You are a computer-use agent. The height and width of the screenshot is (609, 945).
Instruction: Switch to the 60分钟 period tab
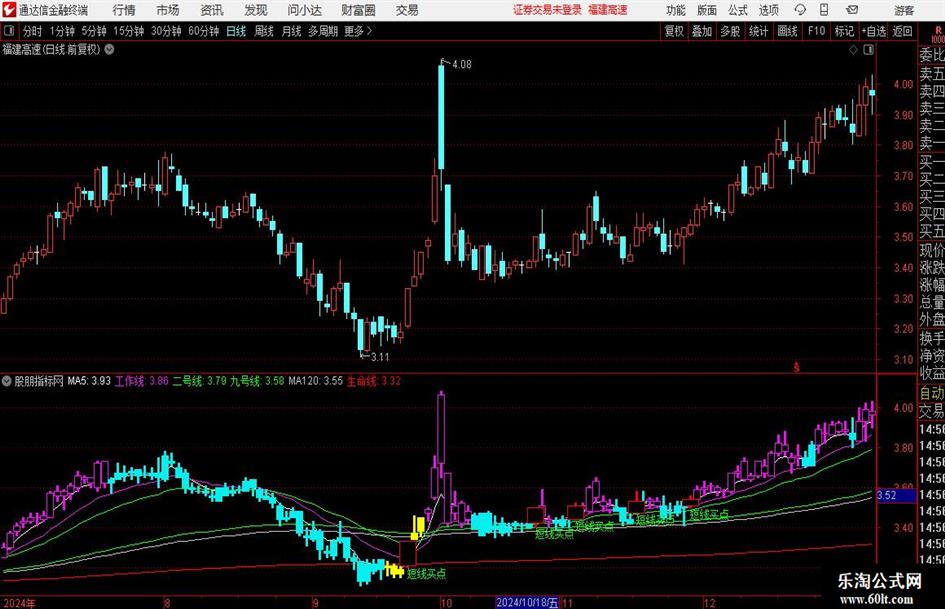[204, 31]
